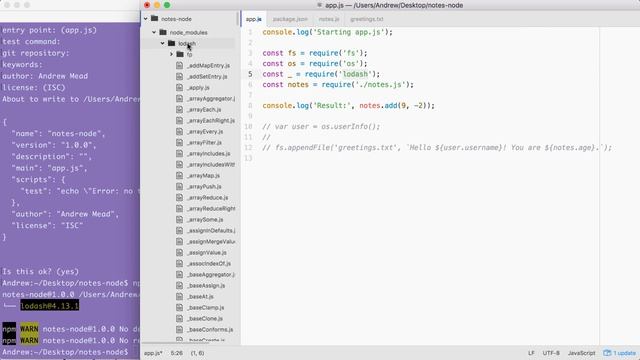The height and width of the screenshot is (360, 640).
Task: Click notes.add(9, -2) on line 8
Action: (x=395, y=106)
